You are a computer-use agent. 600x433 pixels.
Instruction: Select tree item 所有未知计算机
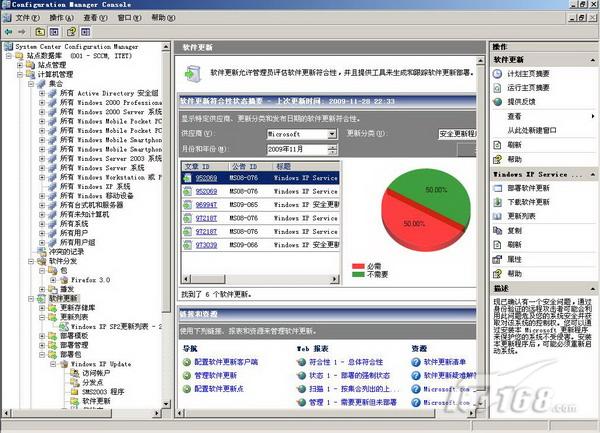tap(84, 215)
